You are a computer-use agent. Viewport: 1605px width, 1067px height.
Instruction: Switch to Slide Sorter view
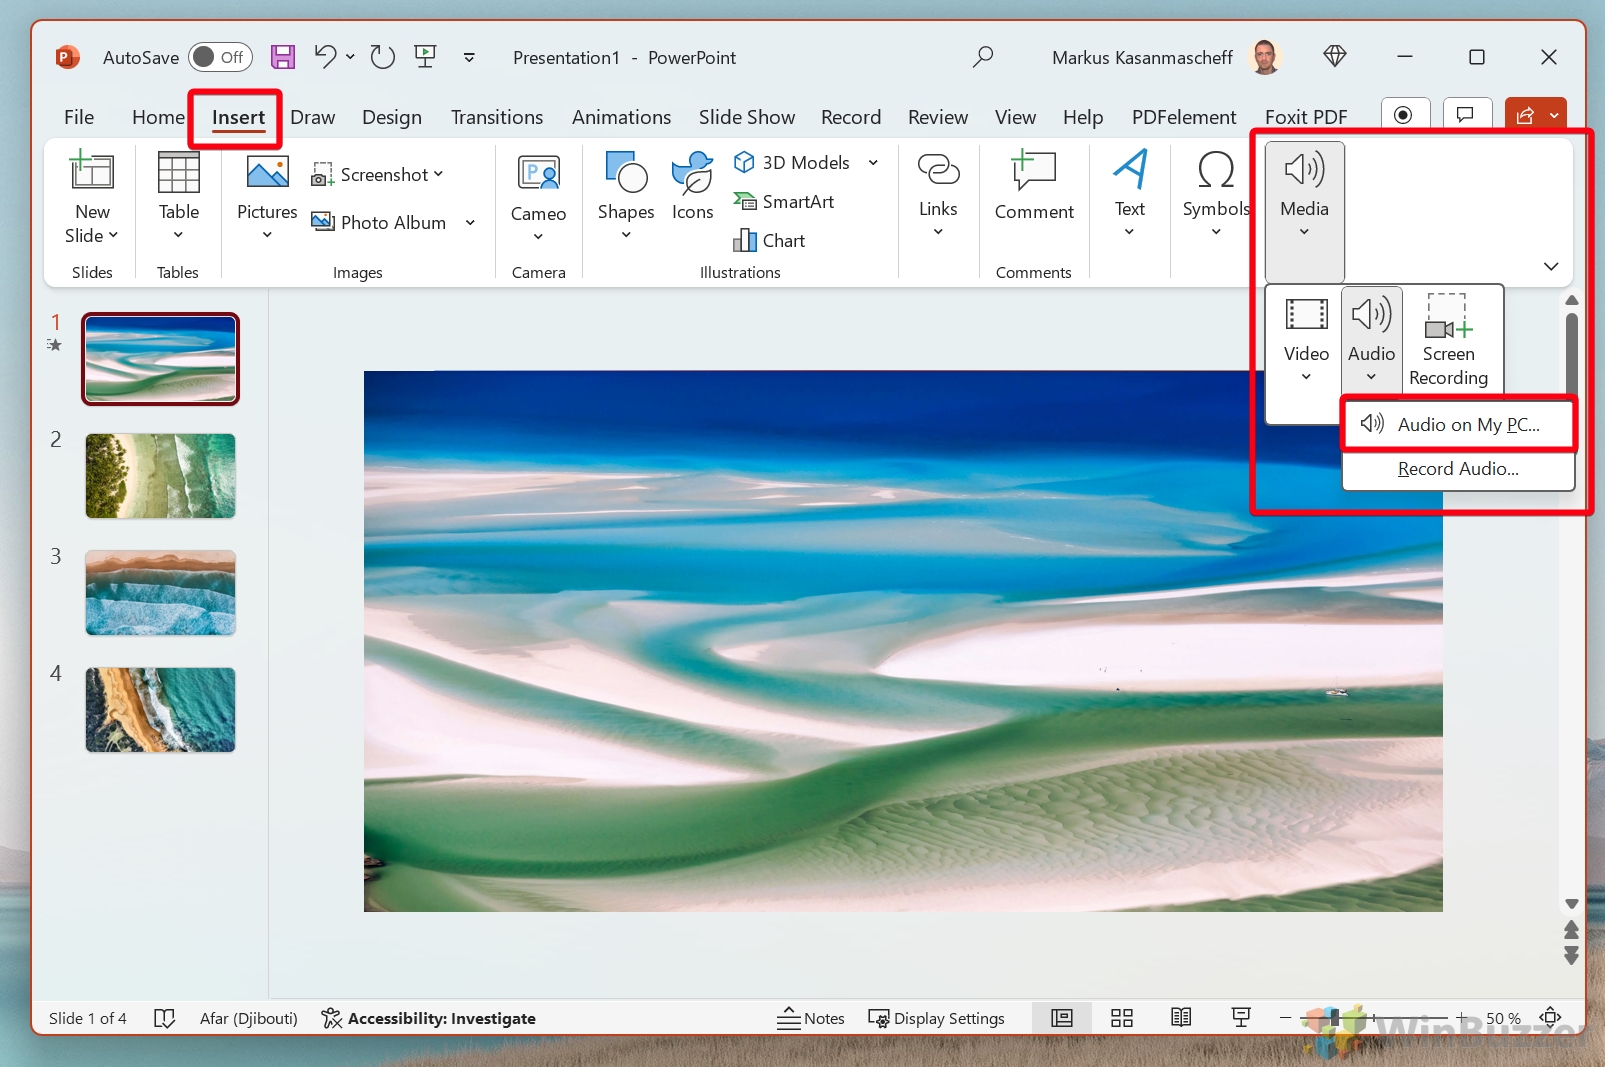tap(1122, 1018)
